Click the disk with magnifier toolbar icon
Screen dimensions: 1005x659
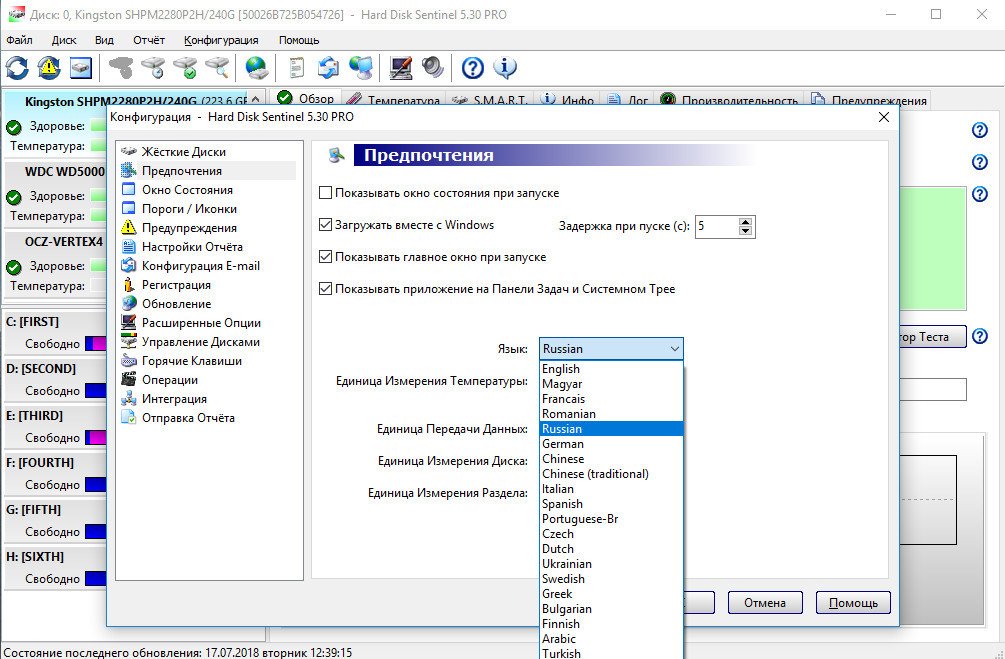tap(217, 67)
